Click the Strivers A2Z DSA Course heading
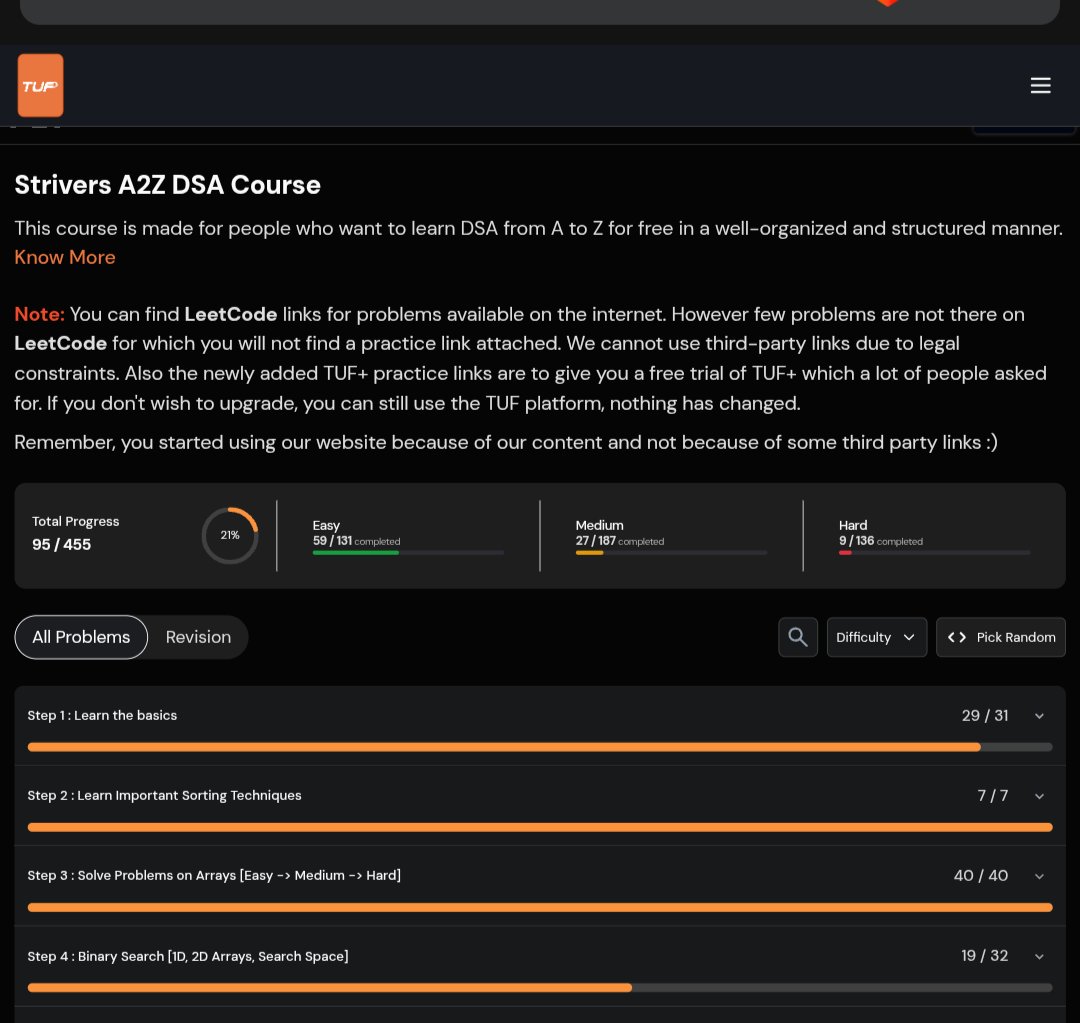Viewport: 1080px width, 1023px height. coord(167,185)
